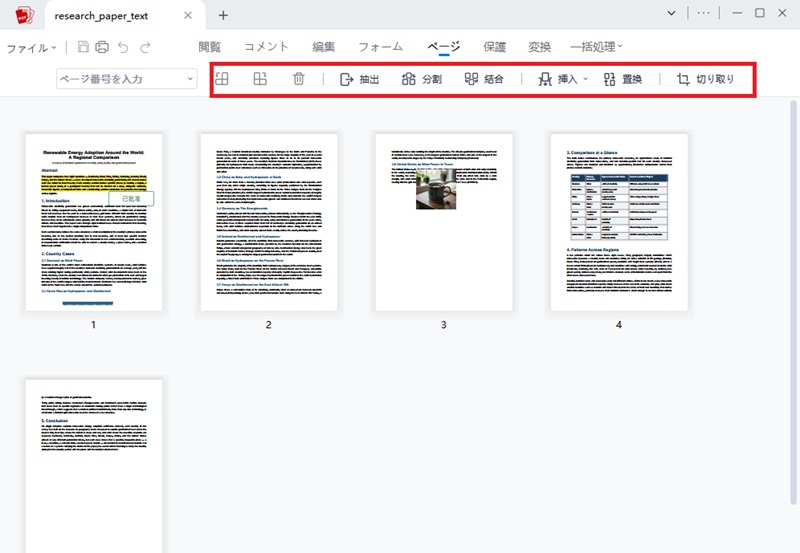Click the print icon
This screenshot has height=553, width=800.
pyautogui.click(x=102, y=47)
